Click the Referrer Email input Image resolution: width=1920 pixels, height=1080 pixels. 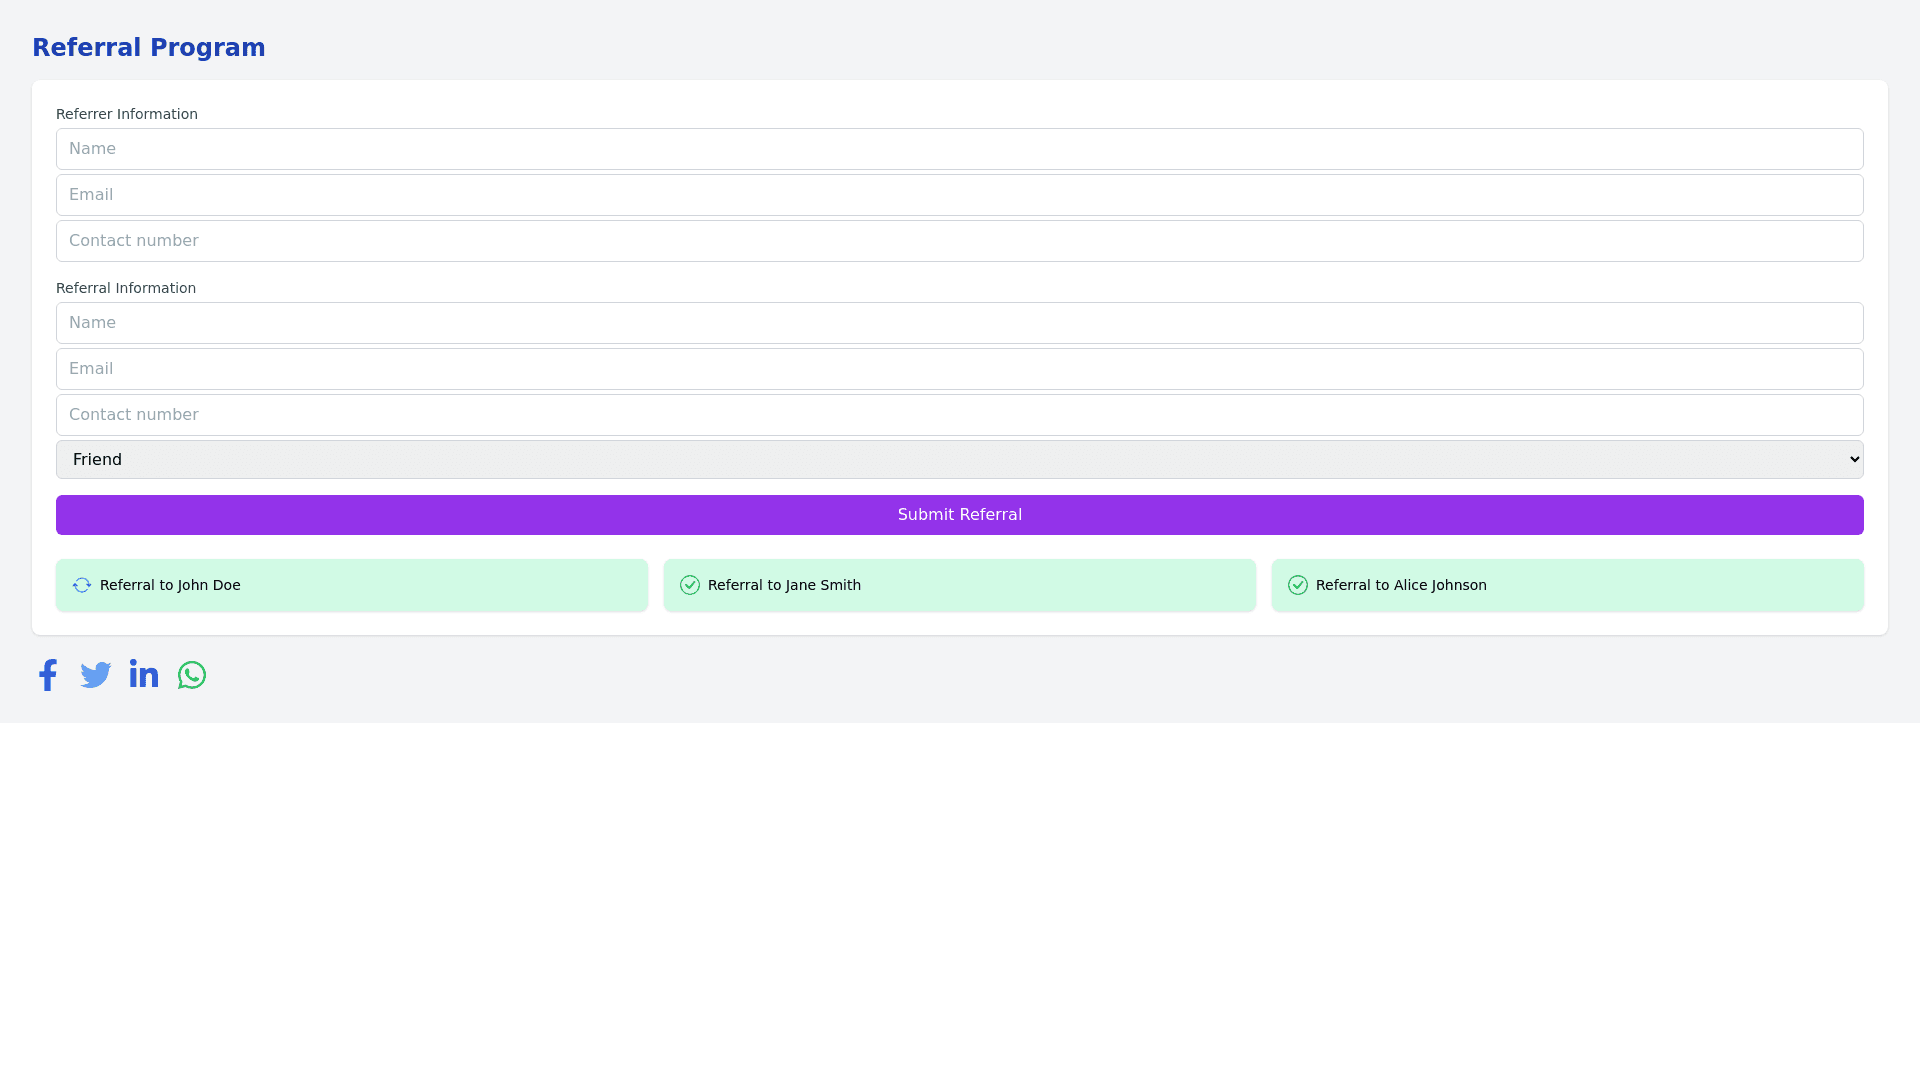pyautogui.click(x=960, y=195)
